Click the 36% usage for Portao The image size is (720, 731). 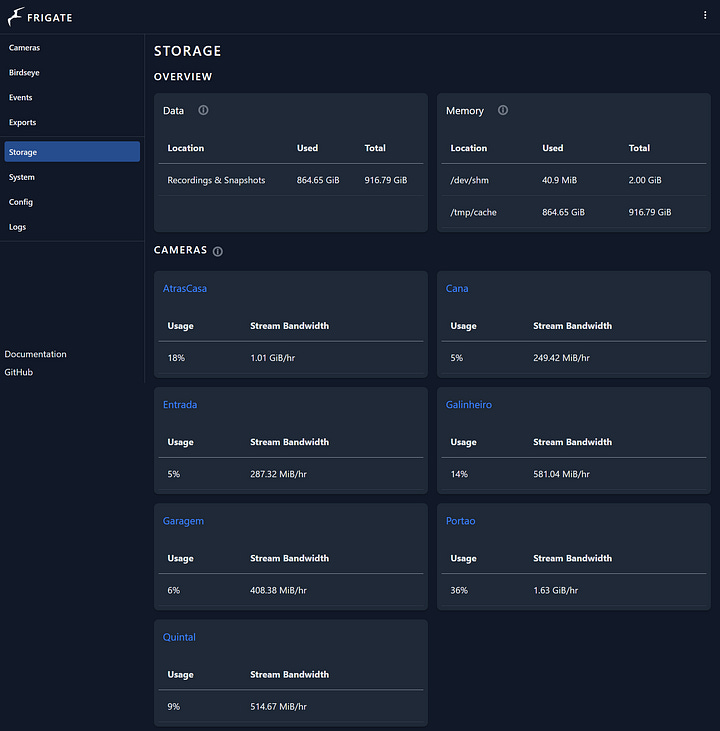[x=459, y=590]
